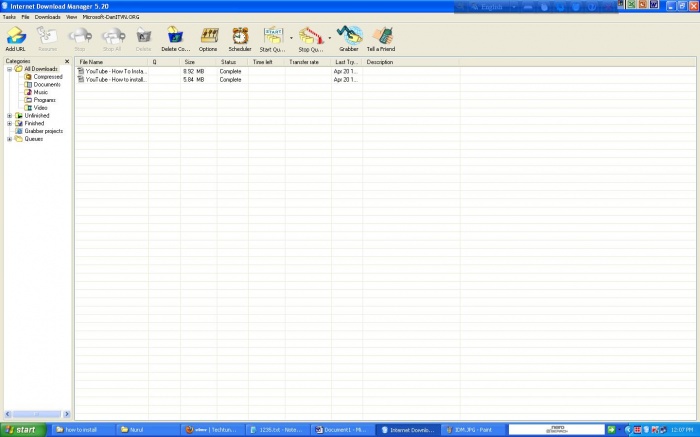This screenshot has width=700, height=437.
Task: Switch to Document1 Word taskbar item
Action: [x=342, y=430]
